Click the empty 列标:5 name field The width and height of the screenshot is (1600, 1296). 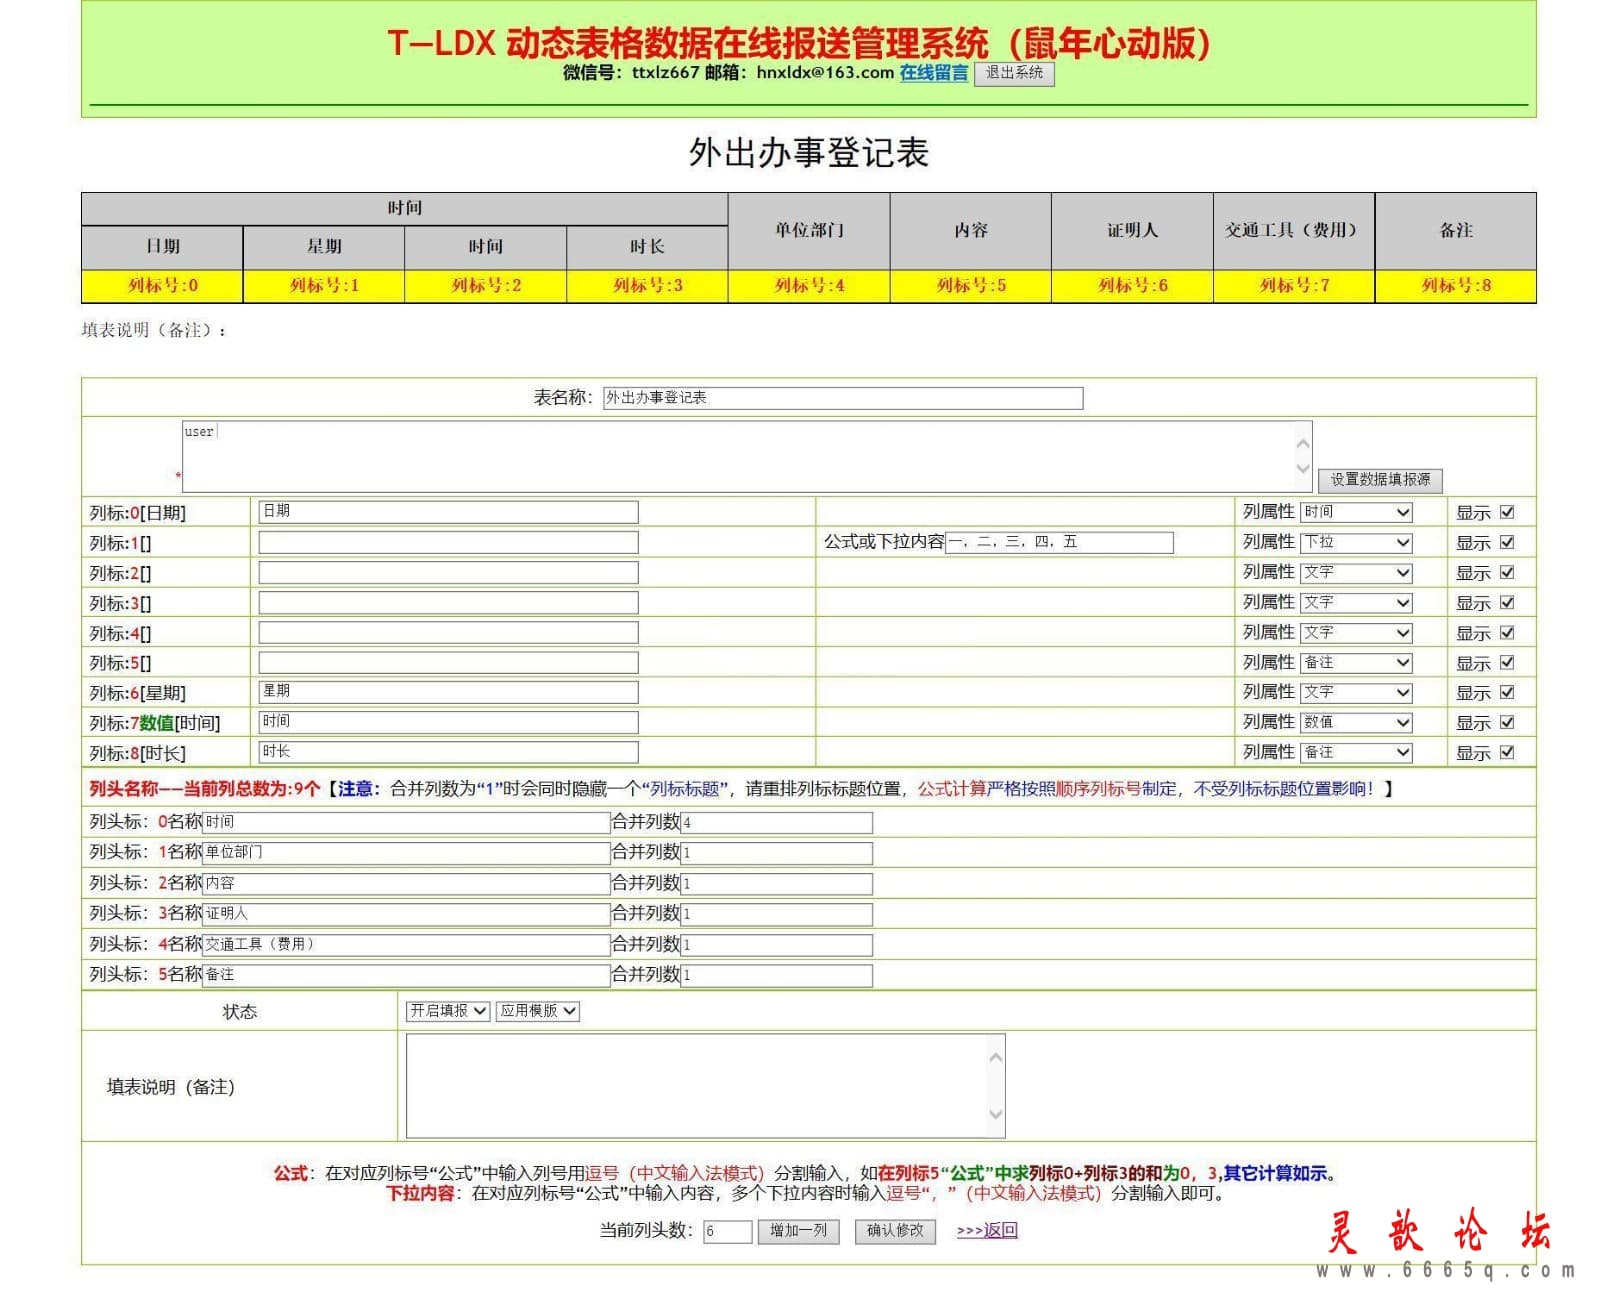coord(448,662)
